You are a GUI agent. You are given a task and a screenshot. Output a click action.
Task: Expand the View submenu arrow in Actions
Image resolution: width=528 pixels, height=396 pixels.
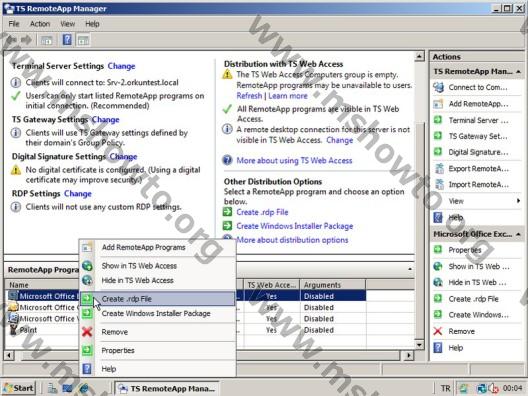(518, 201)
